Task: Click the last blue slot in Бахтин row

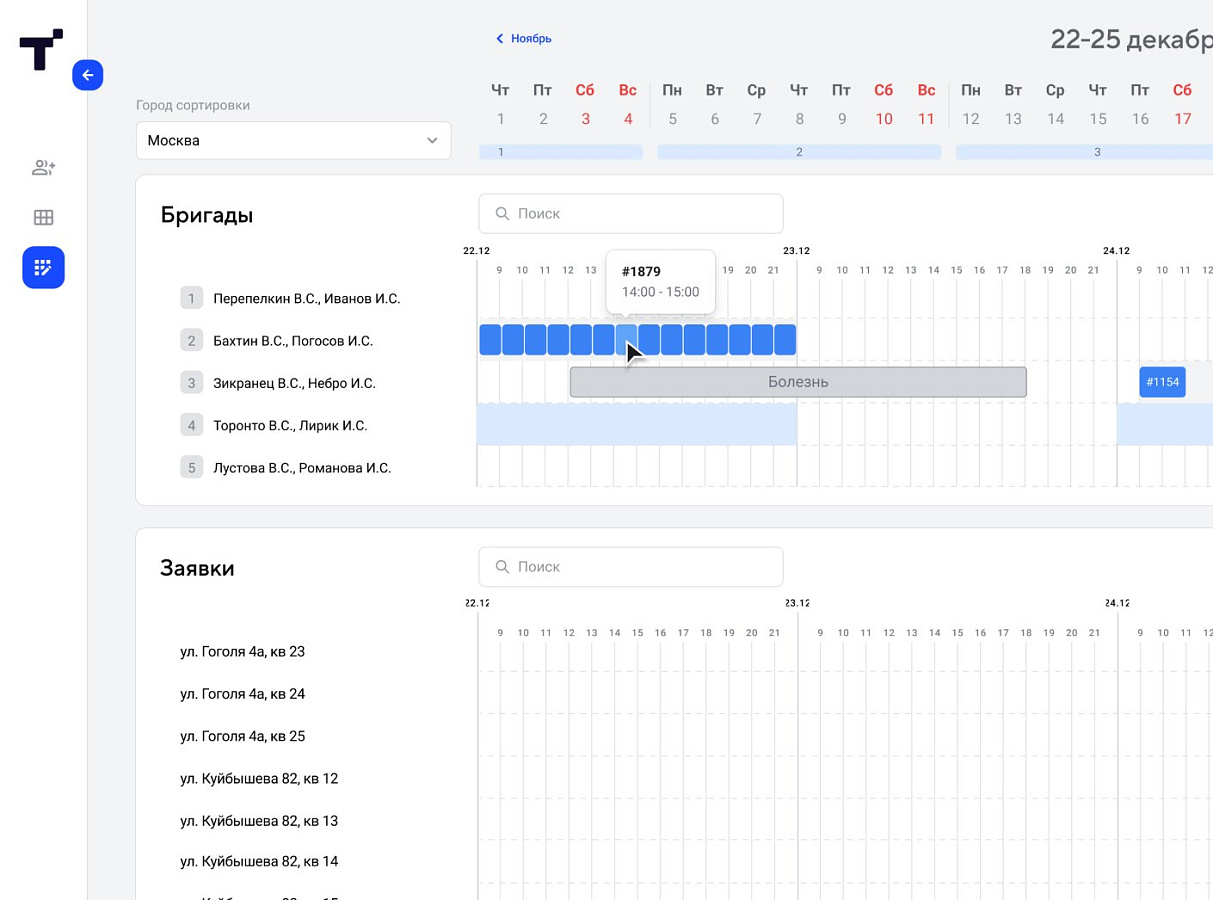Action: [785, 340]
